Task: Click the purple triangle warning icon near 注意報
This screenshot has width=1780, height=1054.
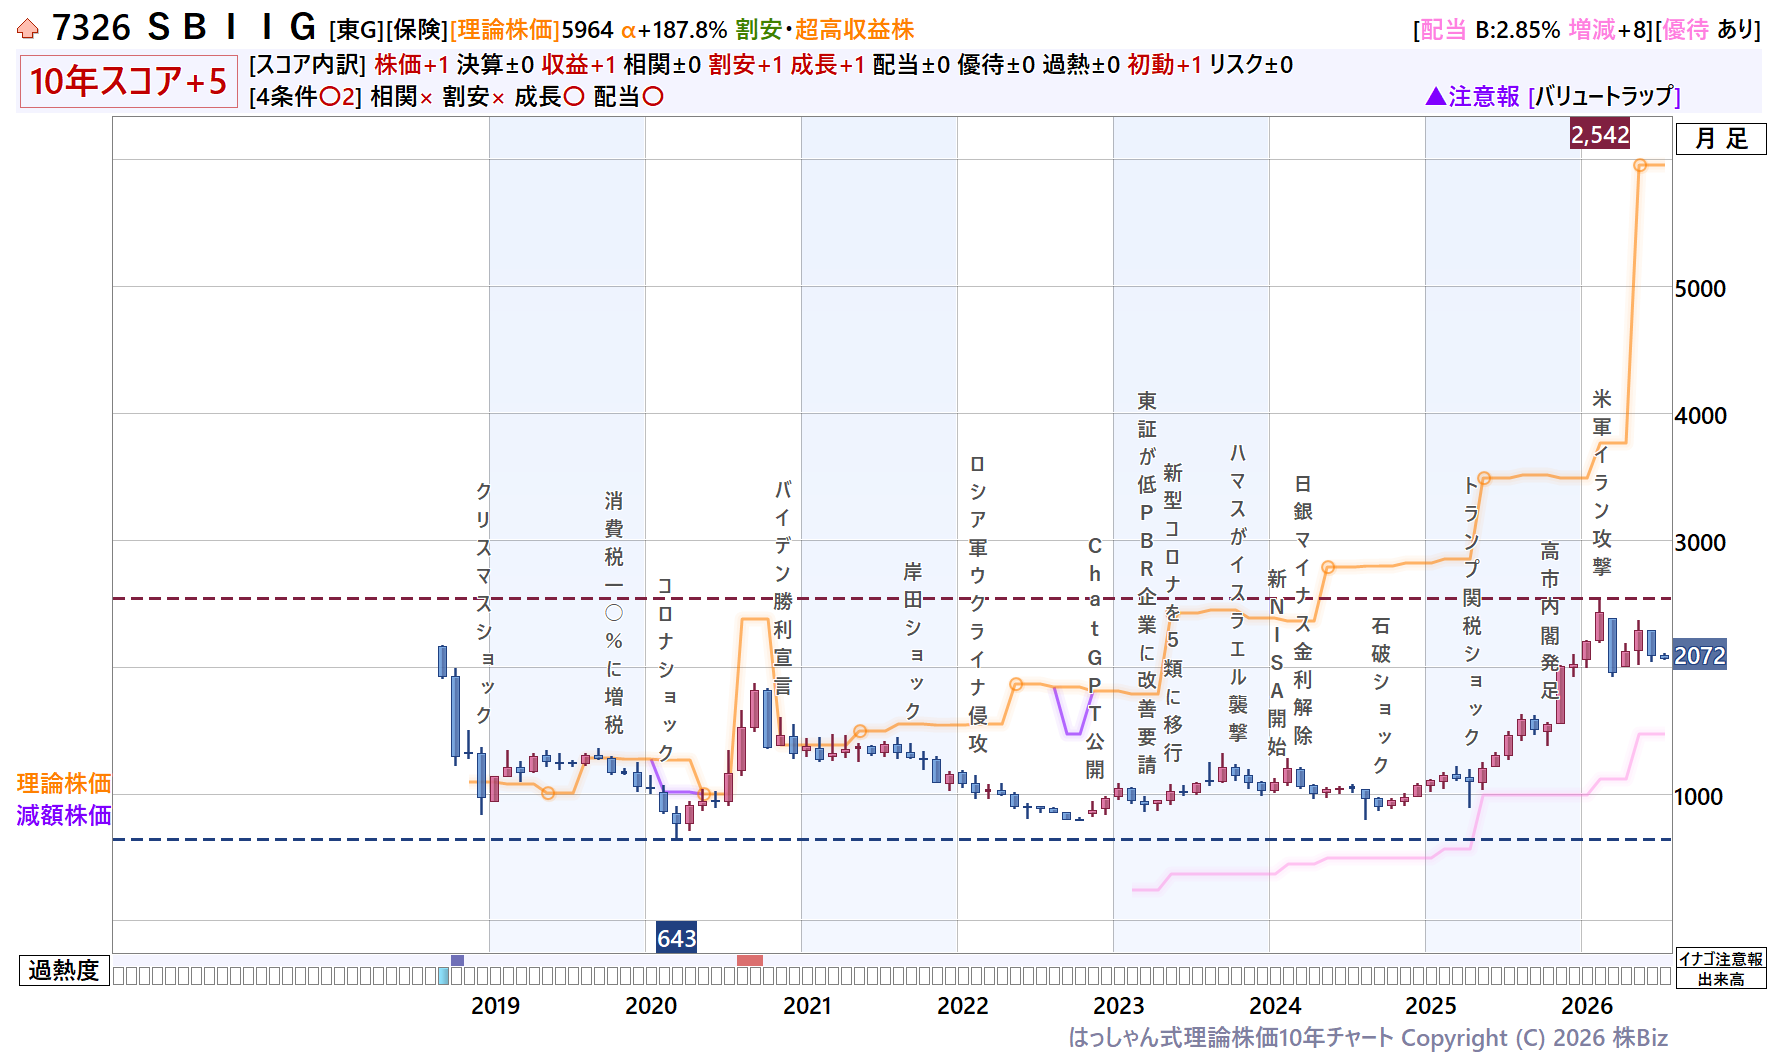Action: (1435, 96)
